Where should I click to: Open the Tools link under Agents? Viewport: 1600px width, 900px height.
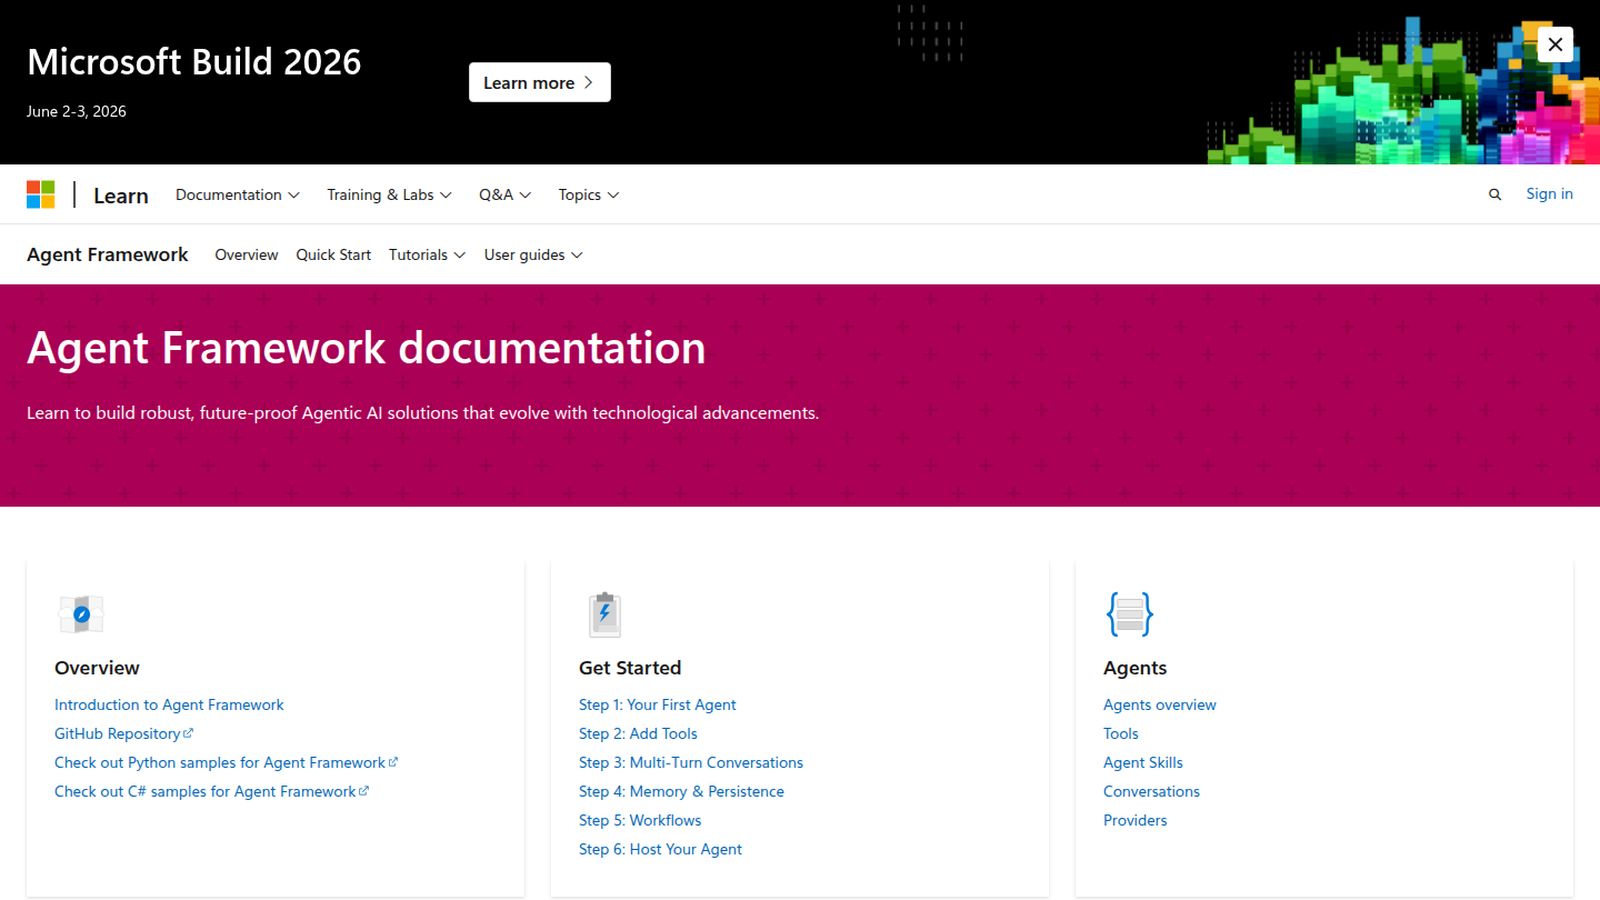(x=1121, y=734)
